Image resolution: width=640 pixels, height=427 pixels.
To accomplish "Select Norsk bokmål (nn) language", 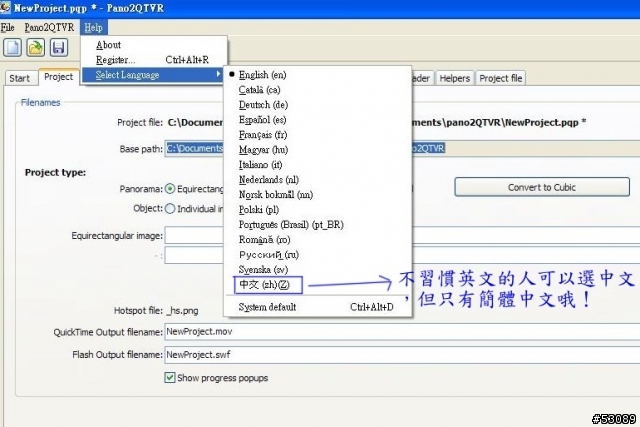I will [x=318, y=195].
